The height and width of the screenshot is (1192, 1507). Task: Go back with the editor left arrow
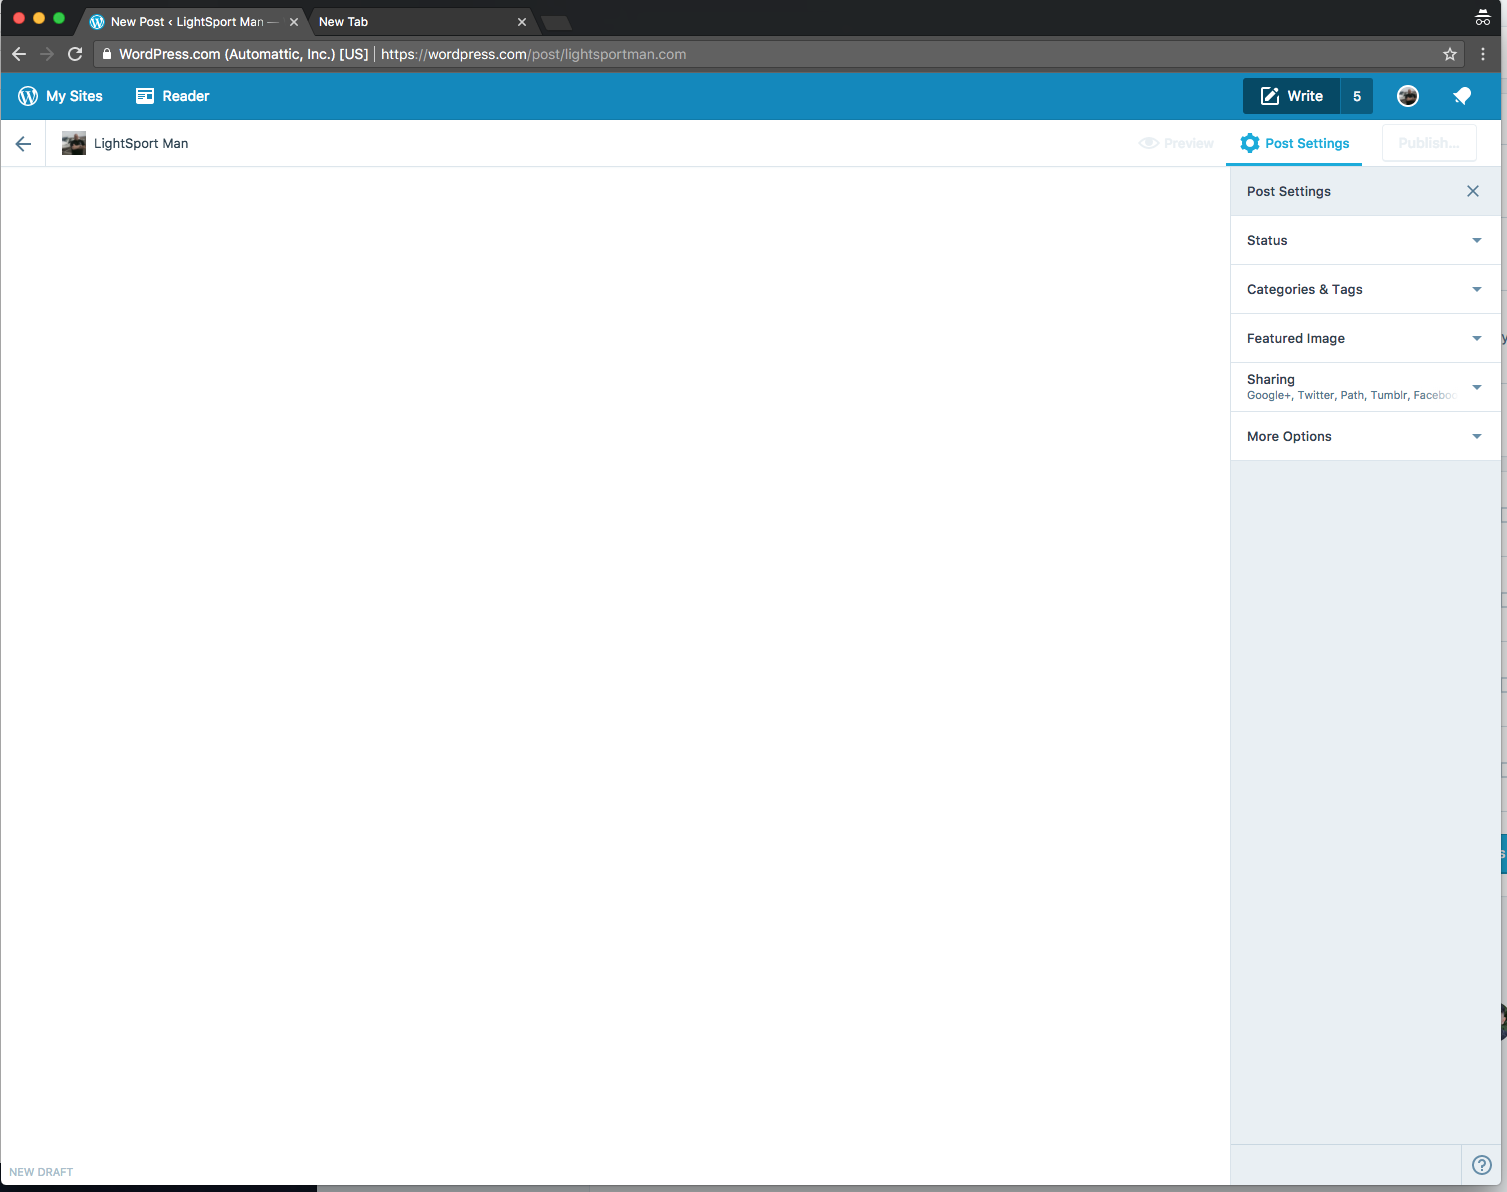pos(23,144)
